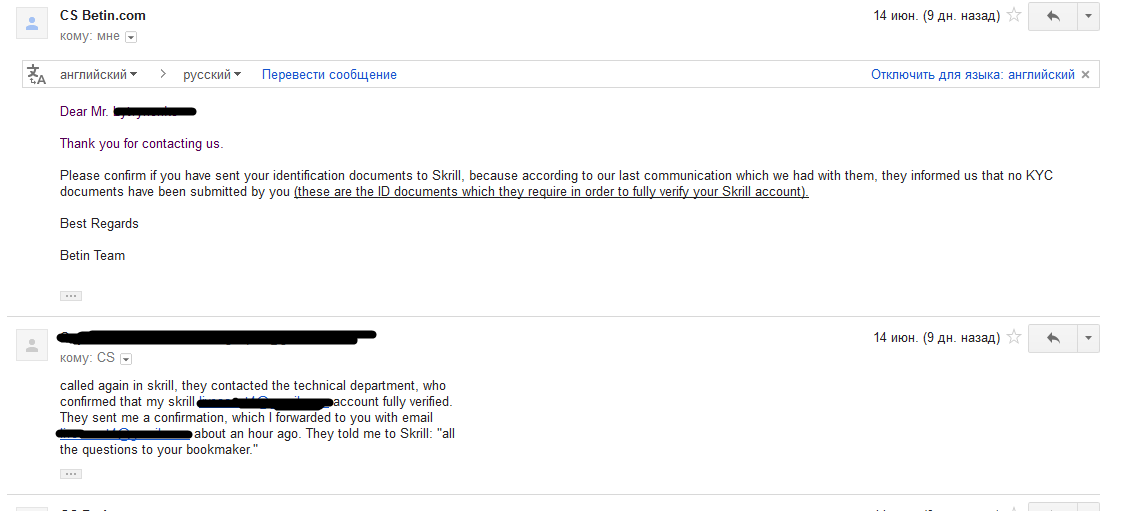Click 'Отключить для языка: английский' link
Viewport: 1137px width, 511px height.
[973, 75]
